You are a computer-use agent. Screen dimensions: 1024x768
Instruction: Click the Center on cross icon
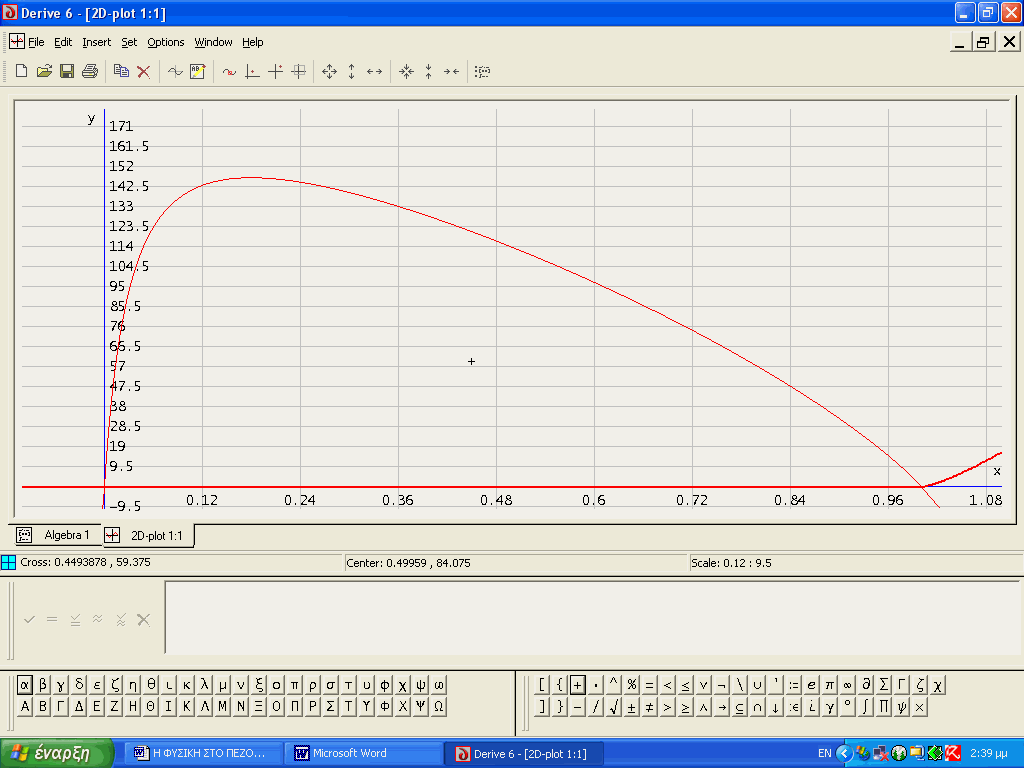tap(275, 71)
